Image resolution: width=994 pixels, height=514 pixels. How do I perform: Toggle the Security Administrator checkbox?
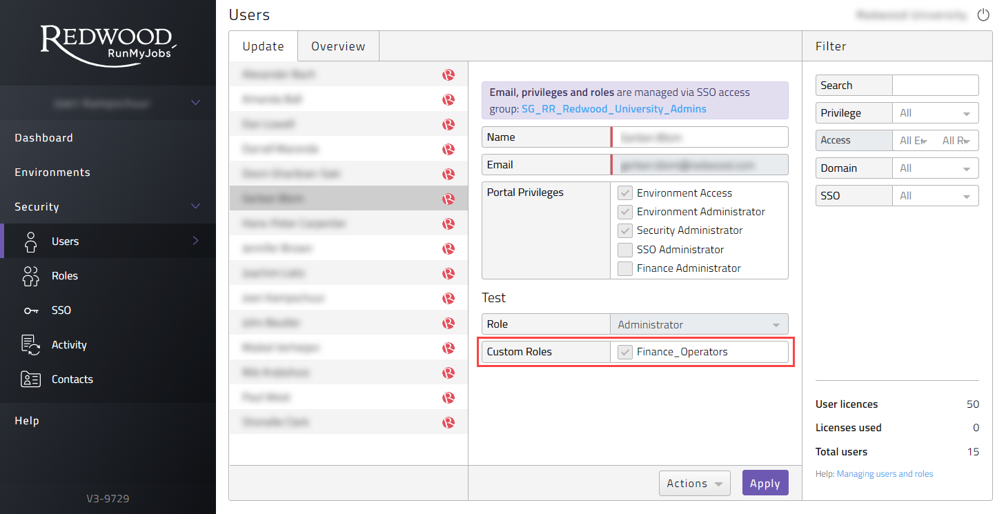point(625,231)
